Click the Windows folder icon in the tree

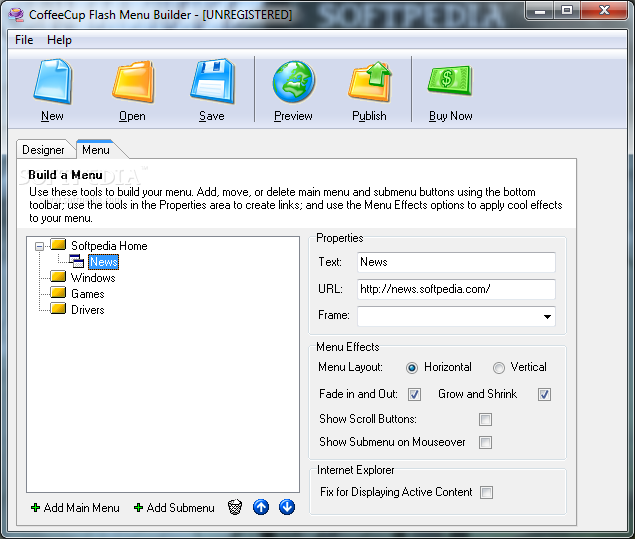point(58,277)
